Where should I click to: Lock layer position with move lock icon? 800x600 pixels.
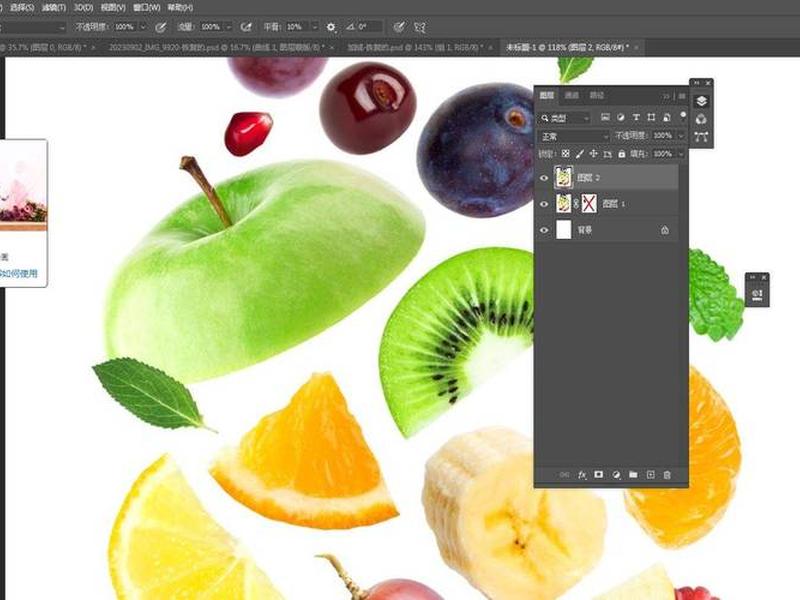(x=593, y=154)
